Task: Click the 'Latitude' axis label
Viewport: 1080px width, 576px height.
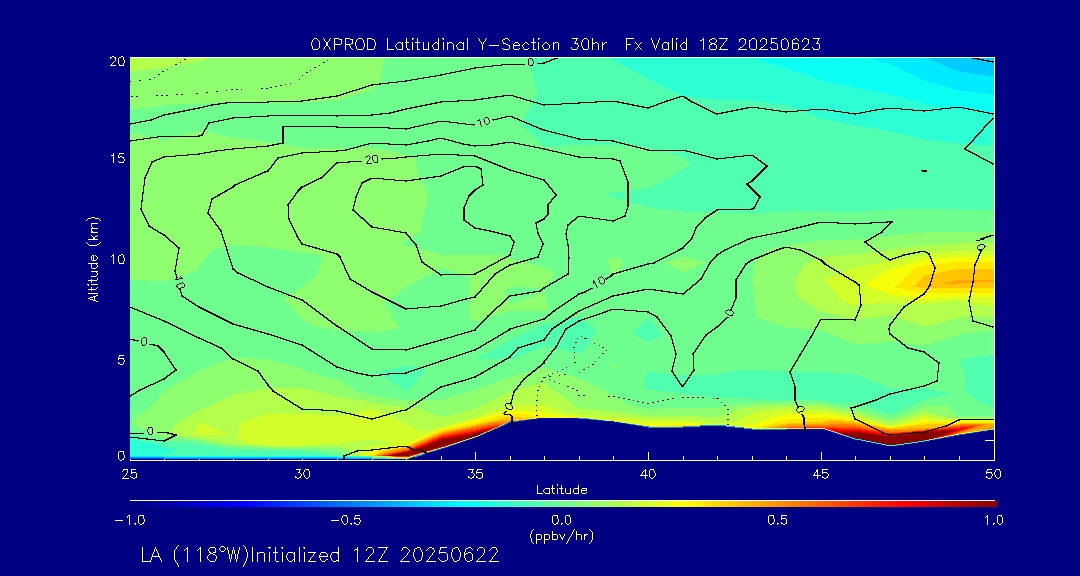Action: 562,490
